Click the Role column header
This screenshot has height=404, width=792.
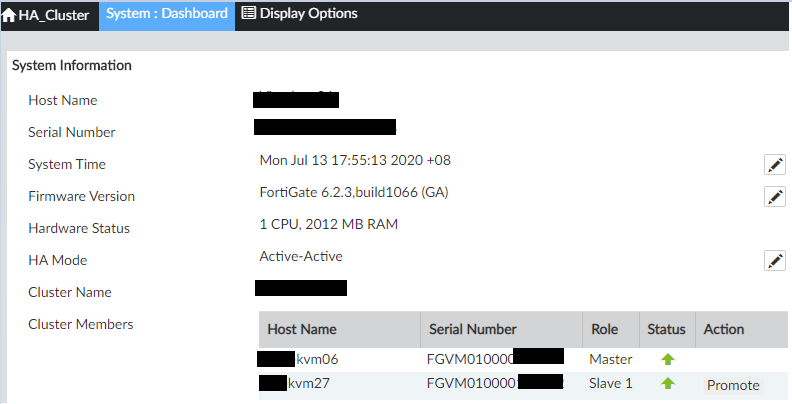603,329
